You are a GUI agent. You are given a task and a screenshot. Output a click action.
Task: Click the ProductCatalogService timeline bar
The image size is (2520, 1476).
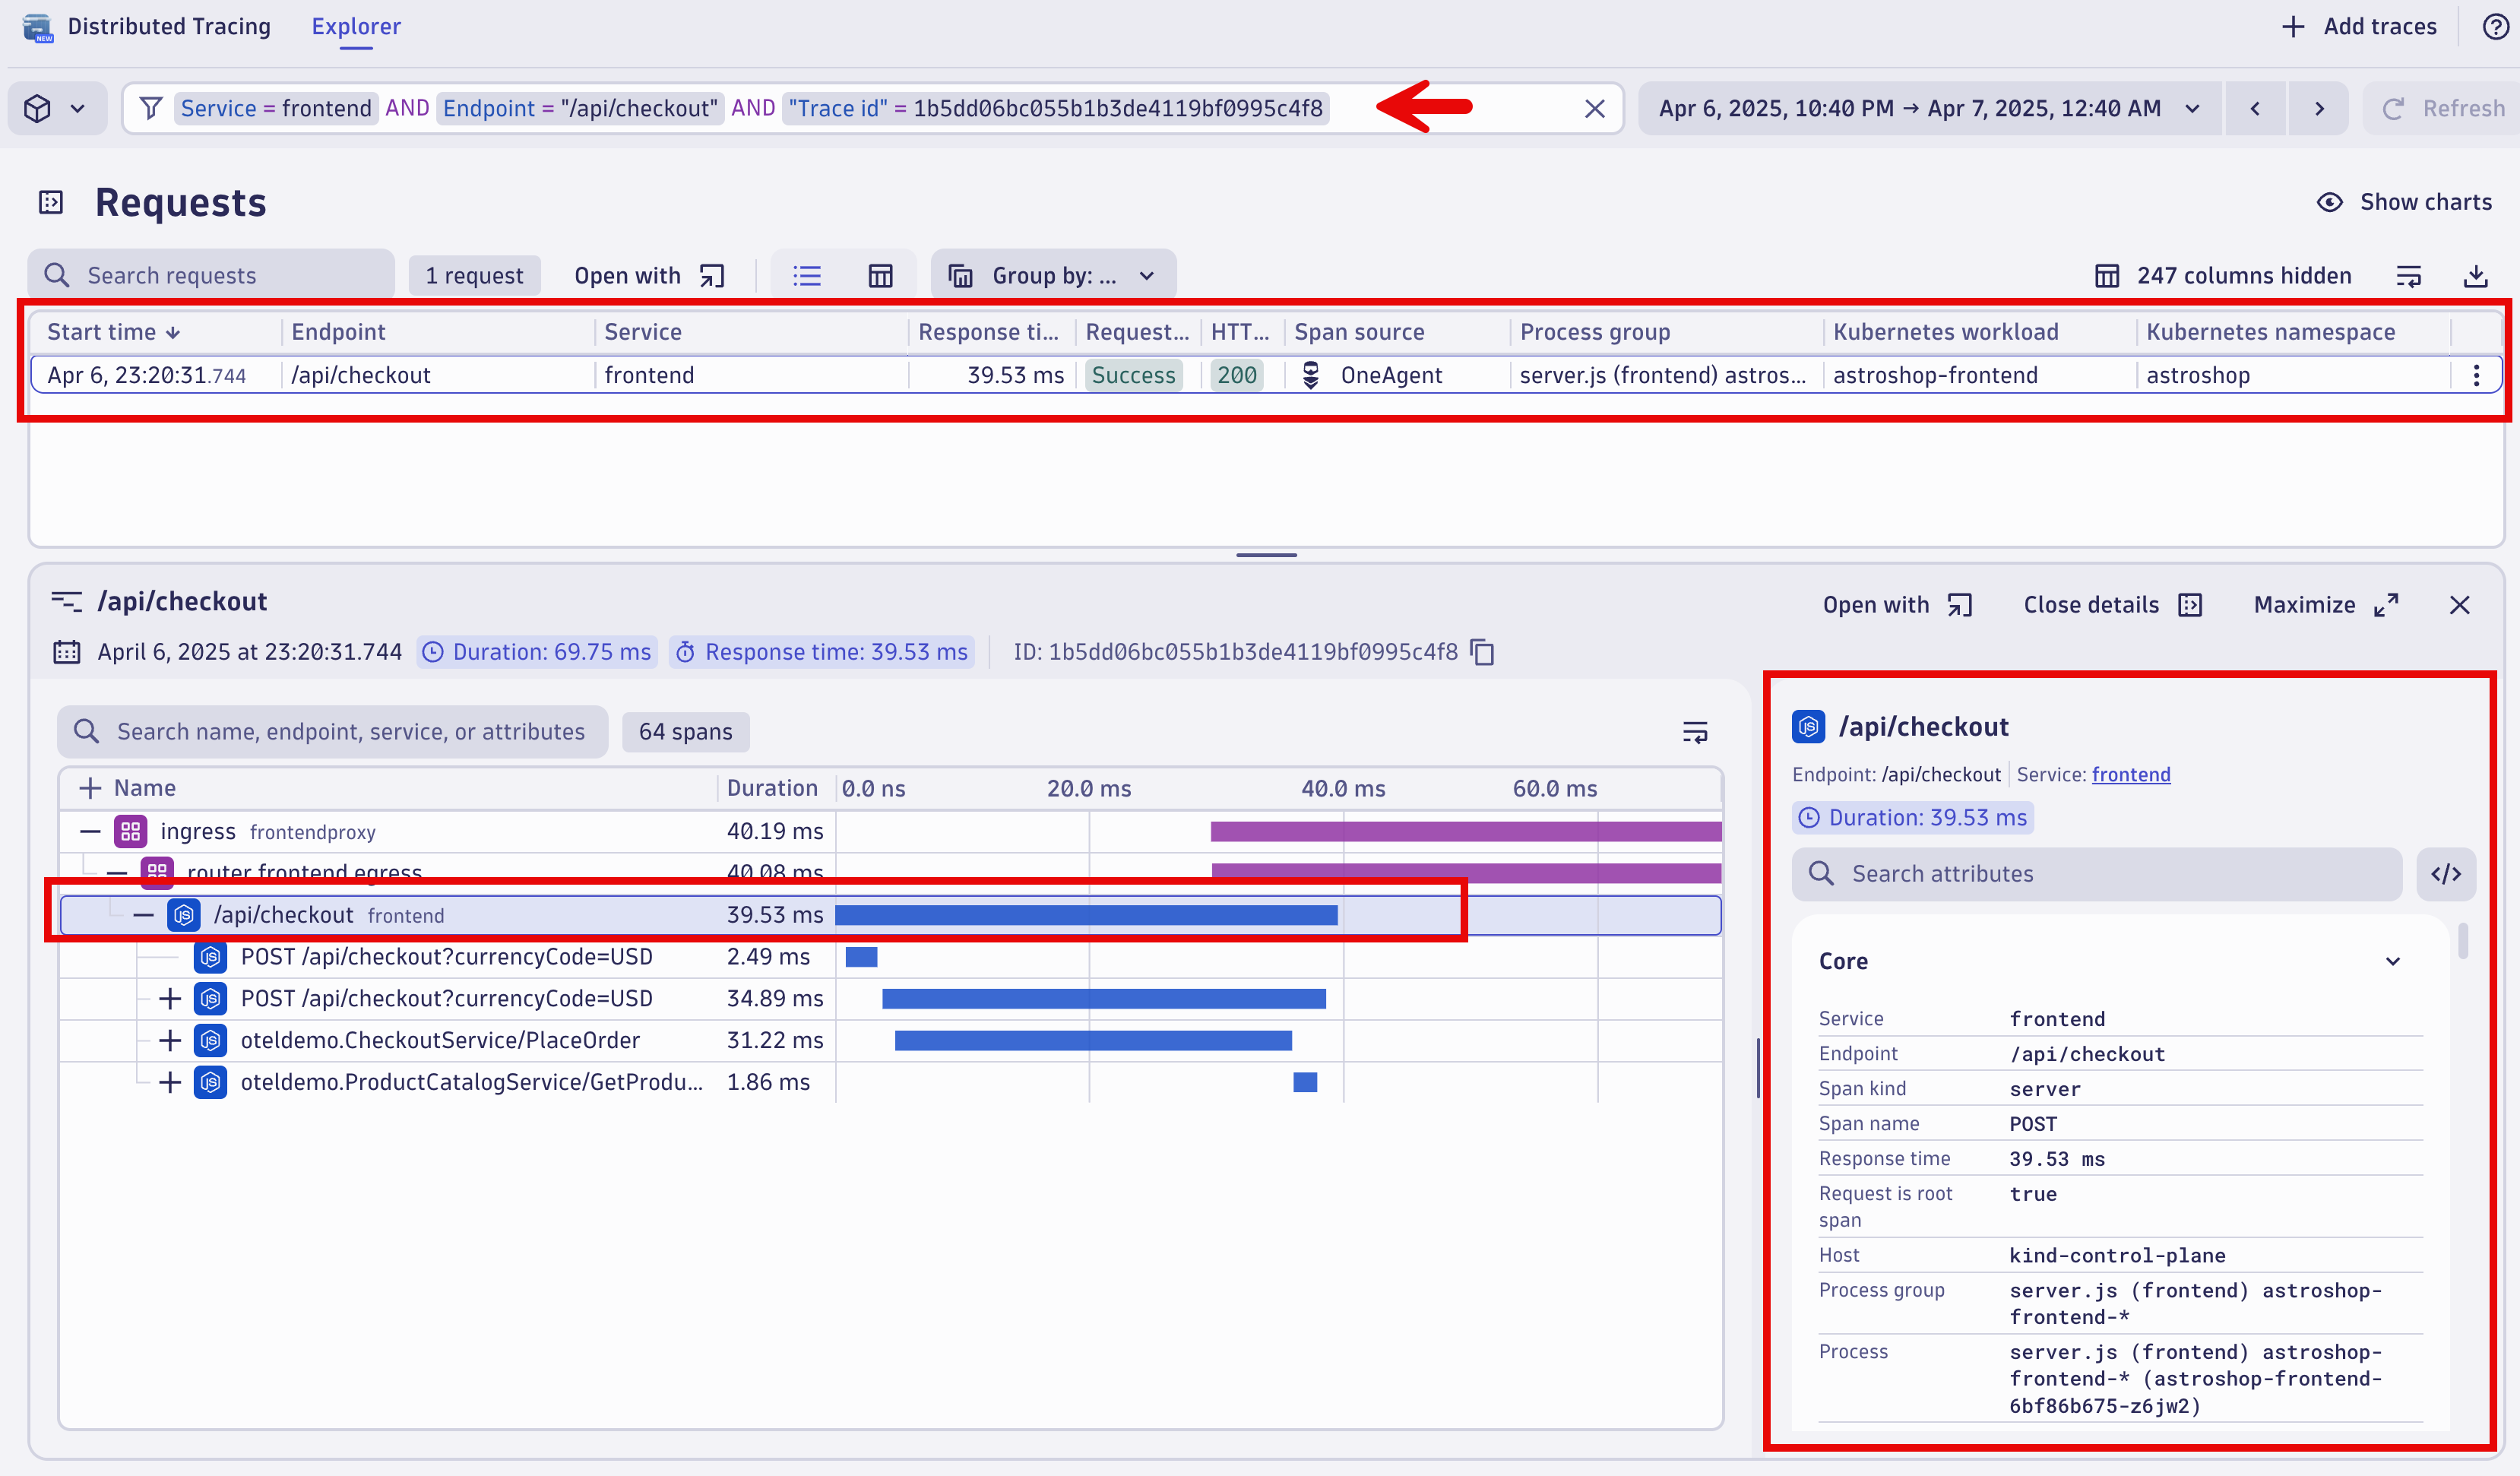click(x=1305, y=1082)
